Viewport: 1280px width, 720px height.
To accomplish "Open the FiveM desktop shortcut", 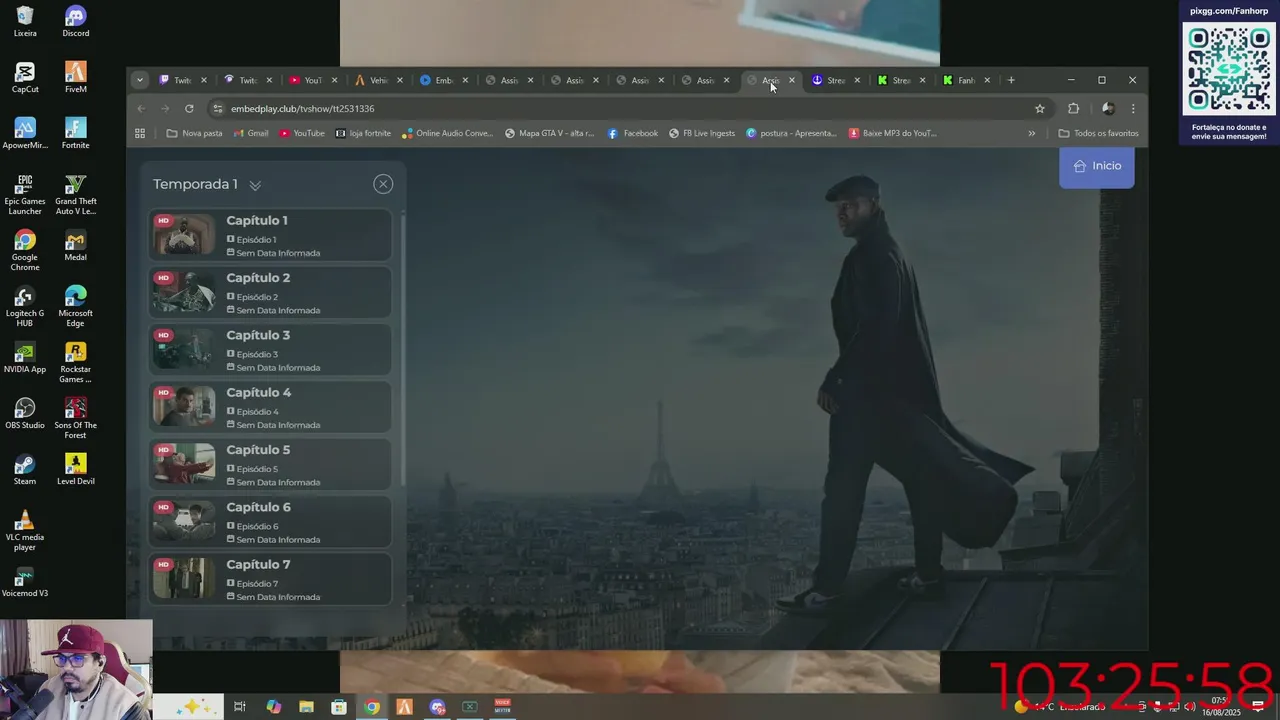I will (x=75, y=77).
